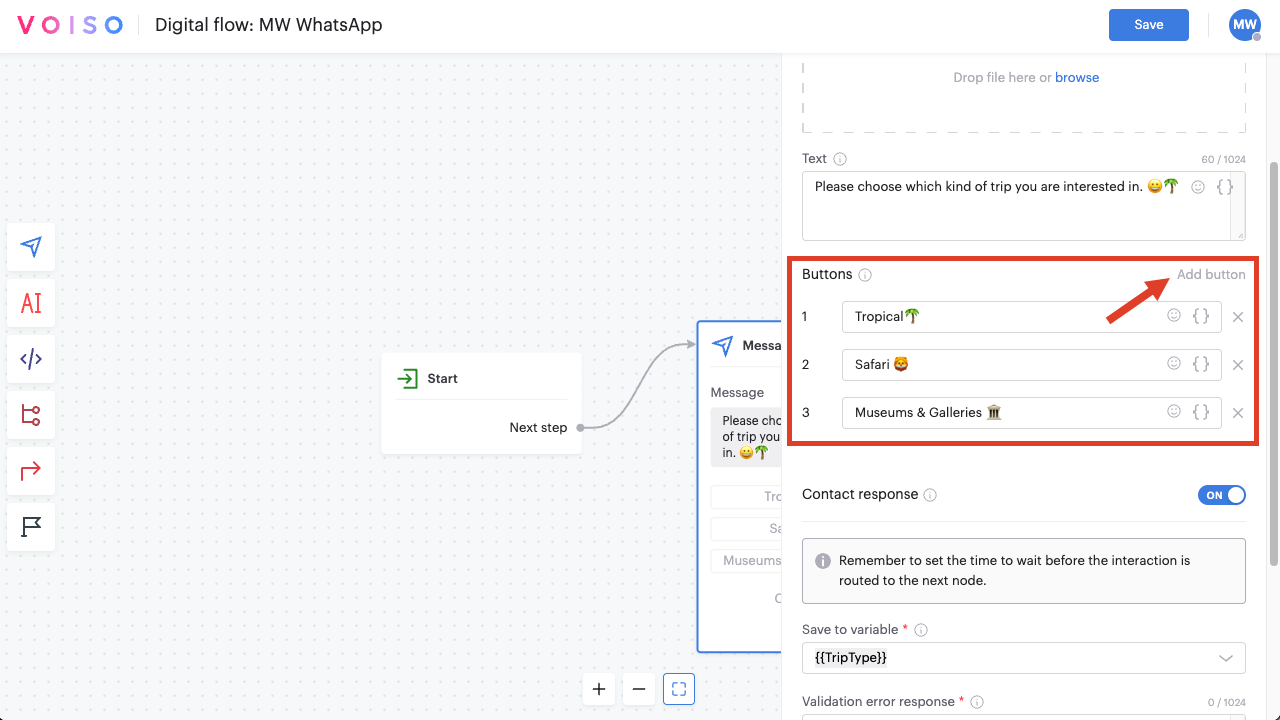Click info icon next to Validation error response
Image resolution: width=1280 pixels, height=720 pixels.
pyautogui.click(x=977, y=702)
